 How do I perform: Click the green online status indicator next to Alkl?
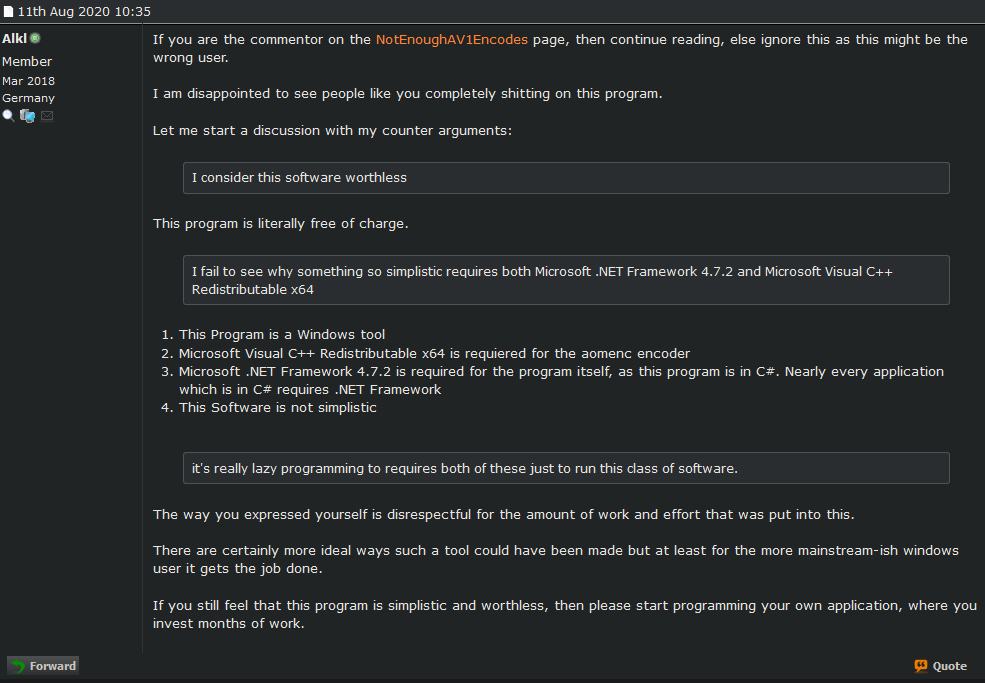35,39
